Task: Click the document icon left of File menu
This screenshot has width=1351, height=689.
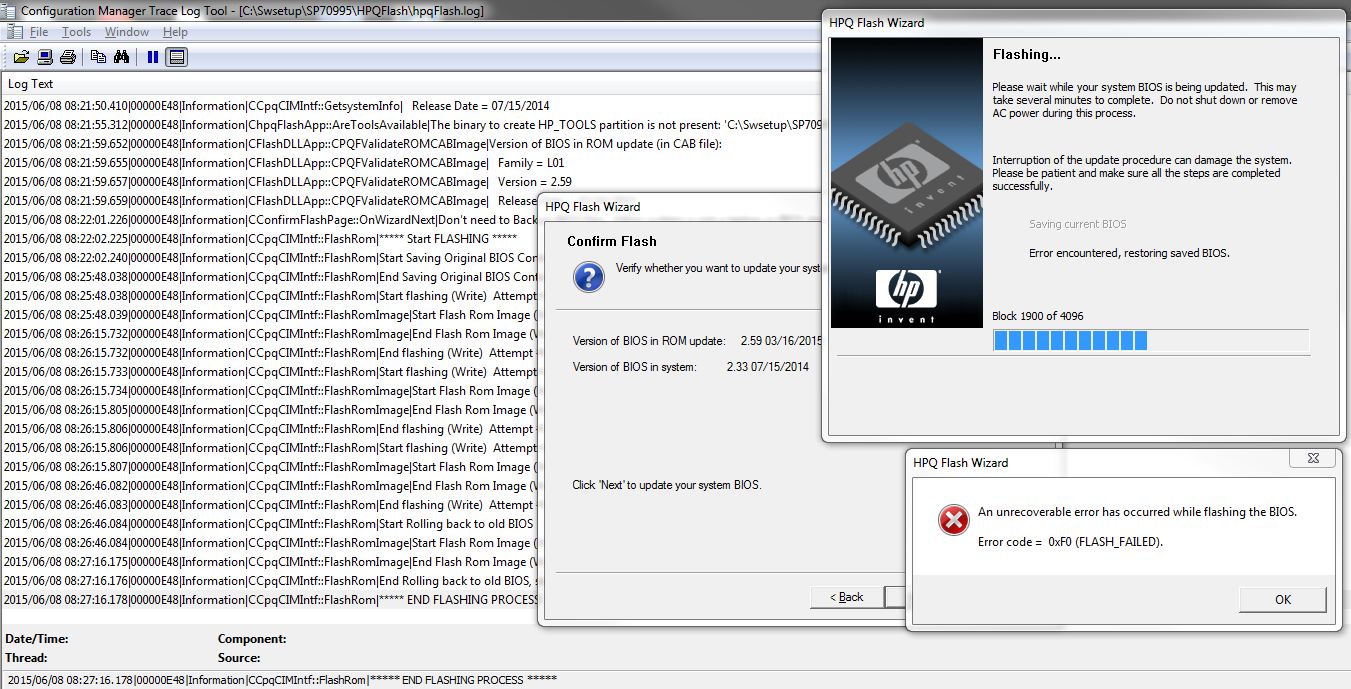Action: point(15,32)
